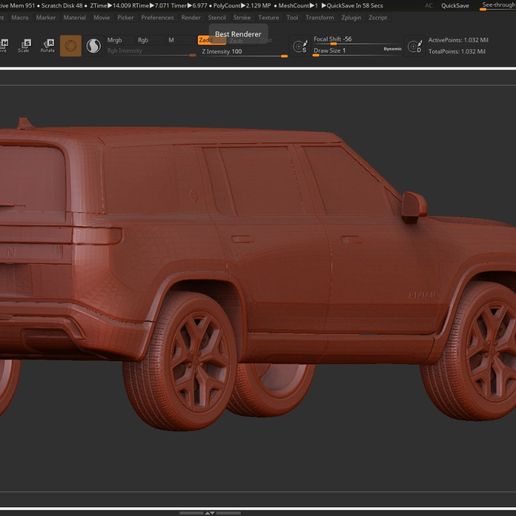516x516 pixels.
Task: Open the Render menu
Action: 191,18
